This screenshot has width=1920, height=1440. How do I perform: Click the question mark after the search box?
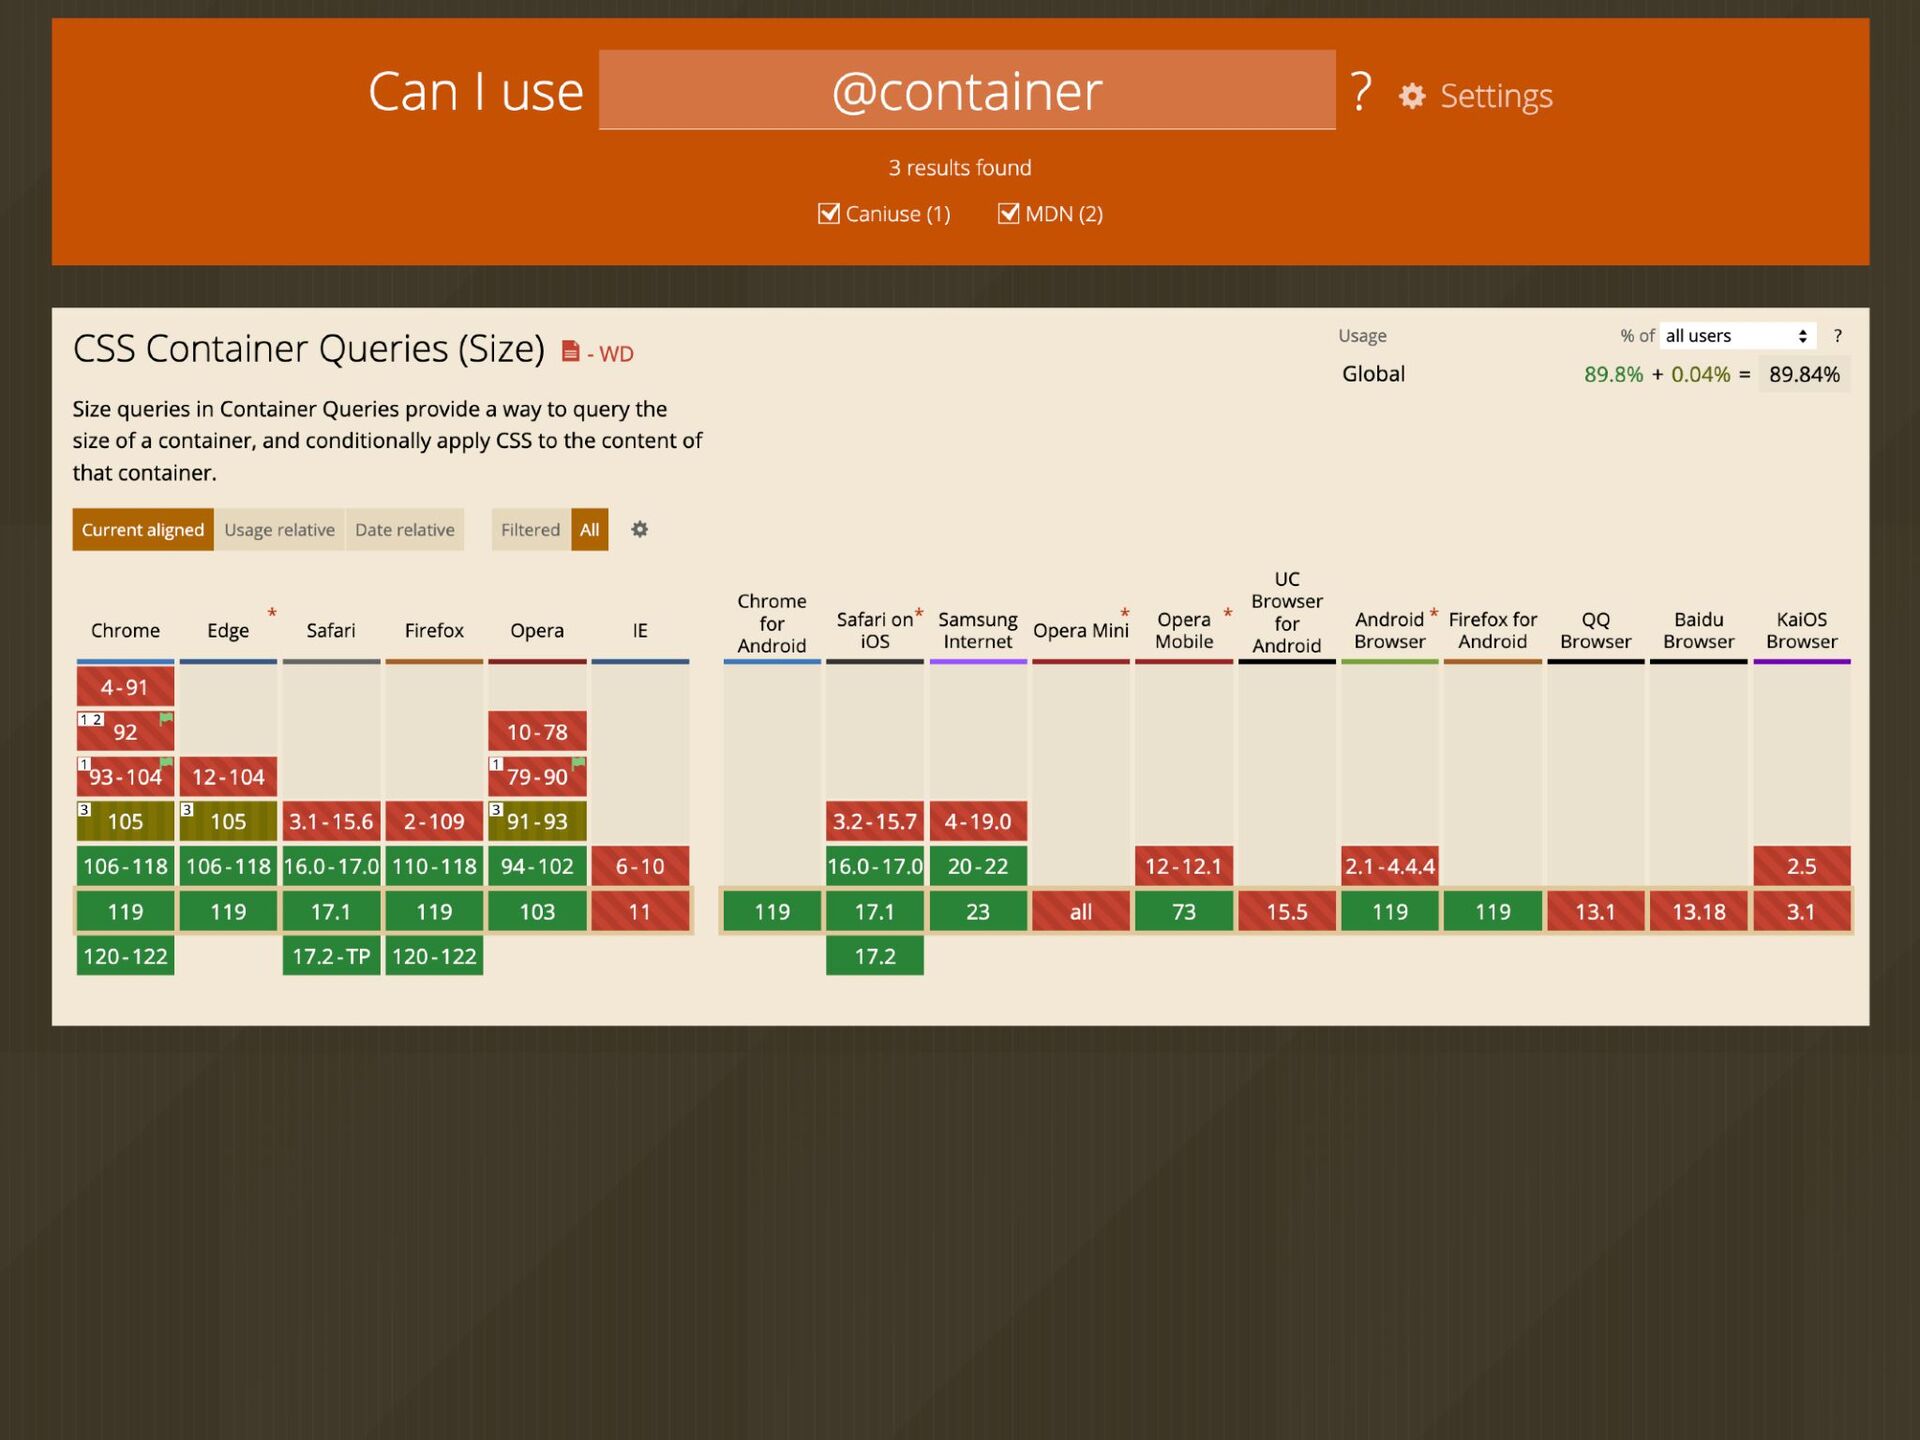click(1361, 91)
